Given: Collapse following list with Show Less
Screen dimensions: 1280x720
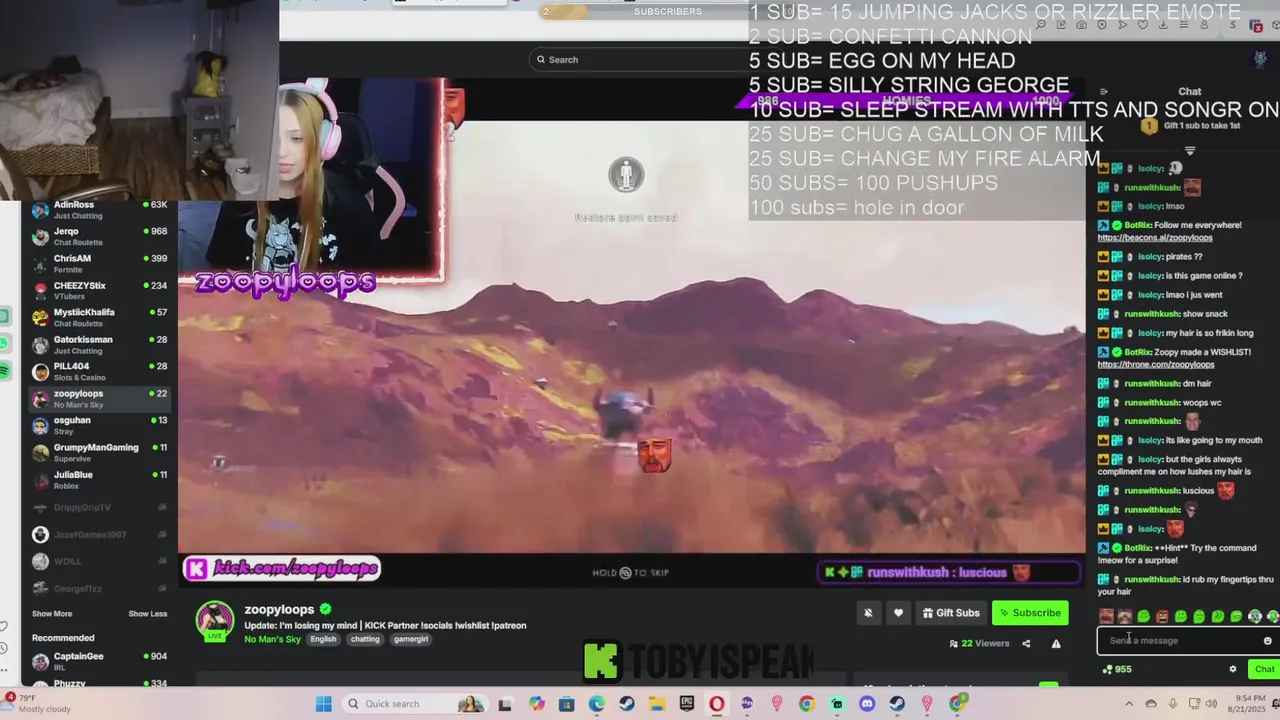Looking at the screenshot, I should (148, 614).
